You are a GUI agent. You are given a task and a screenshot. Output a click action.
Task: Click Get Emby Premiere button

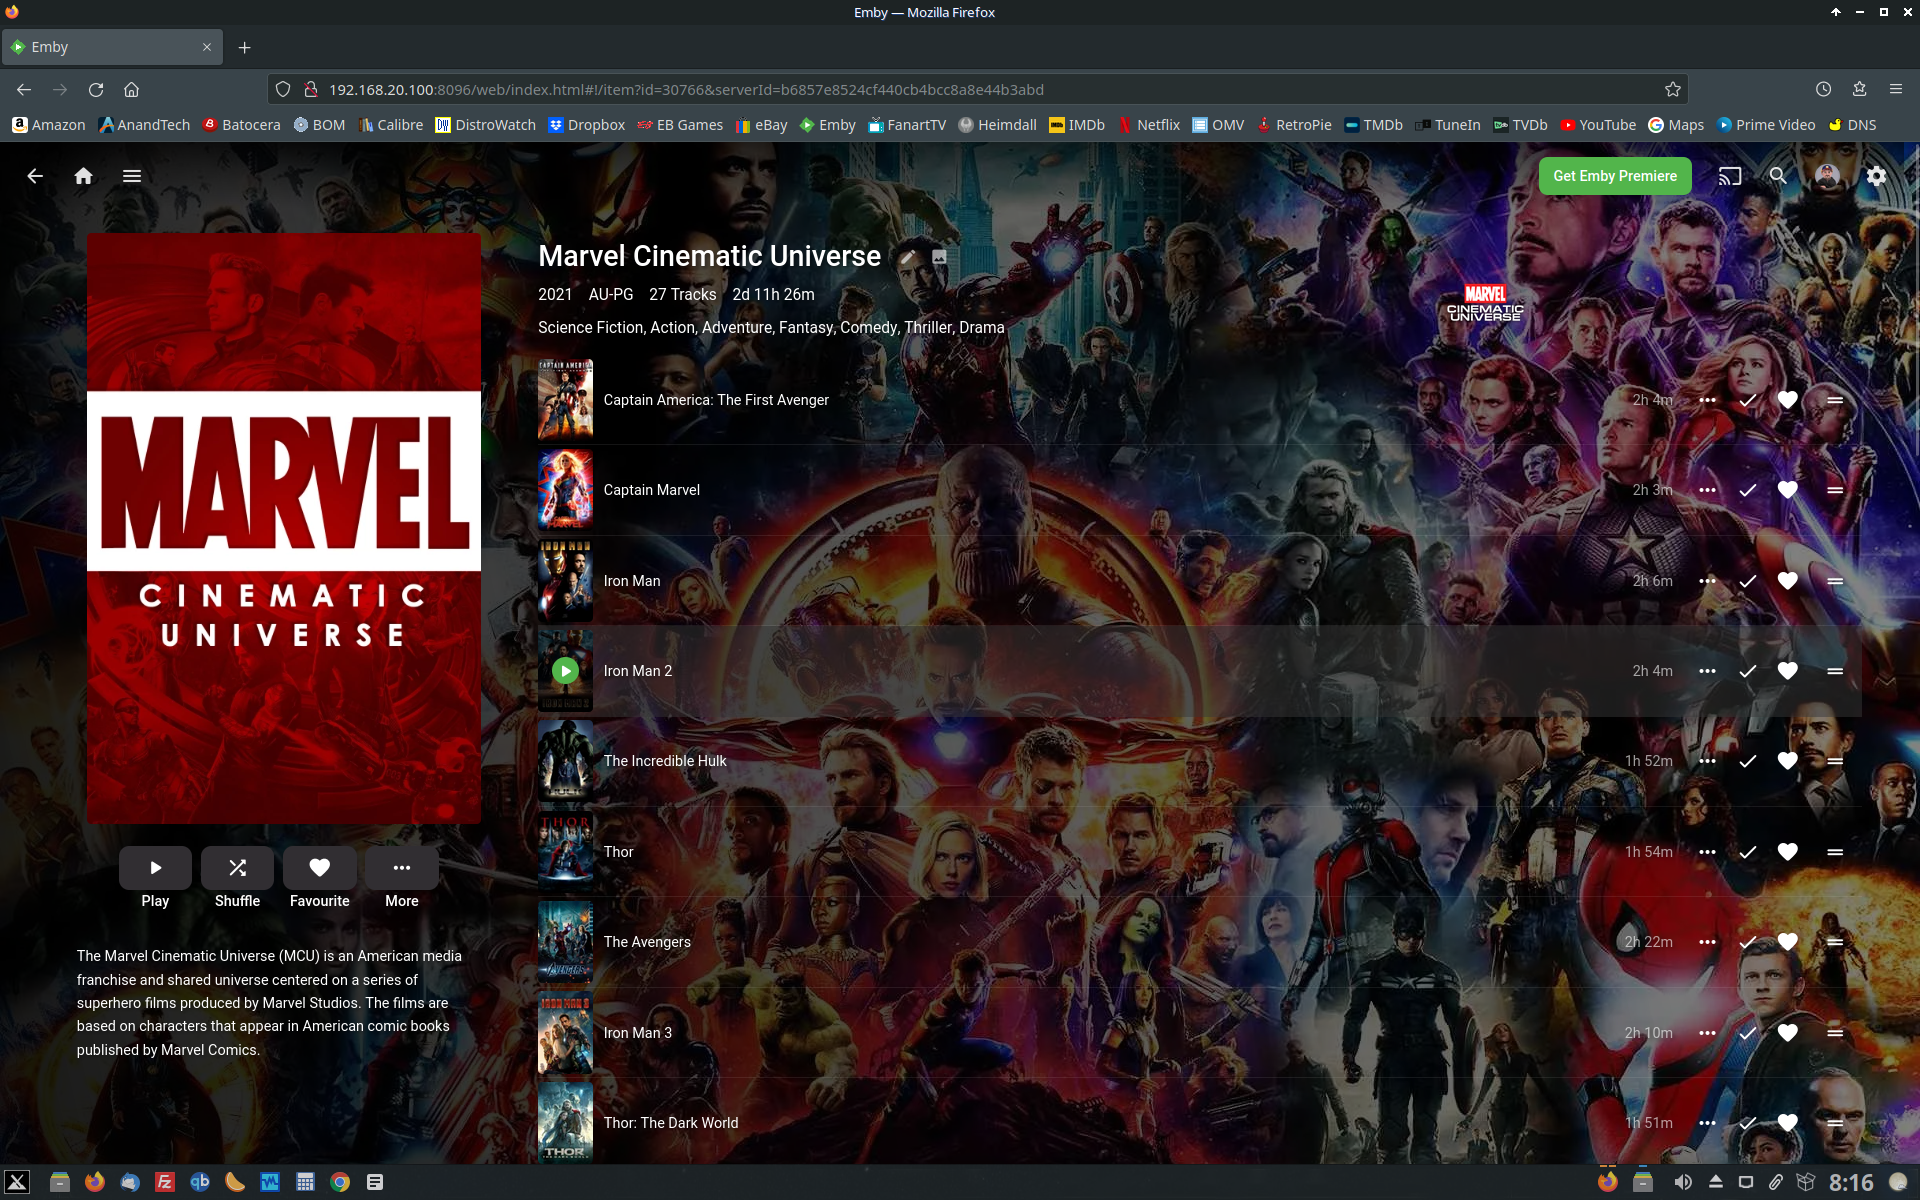[1615, 176]
